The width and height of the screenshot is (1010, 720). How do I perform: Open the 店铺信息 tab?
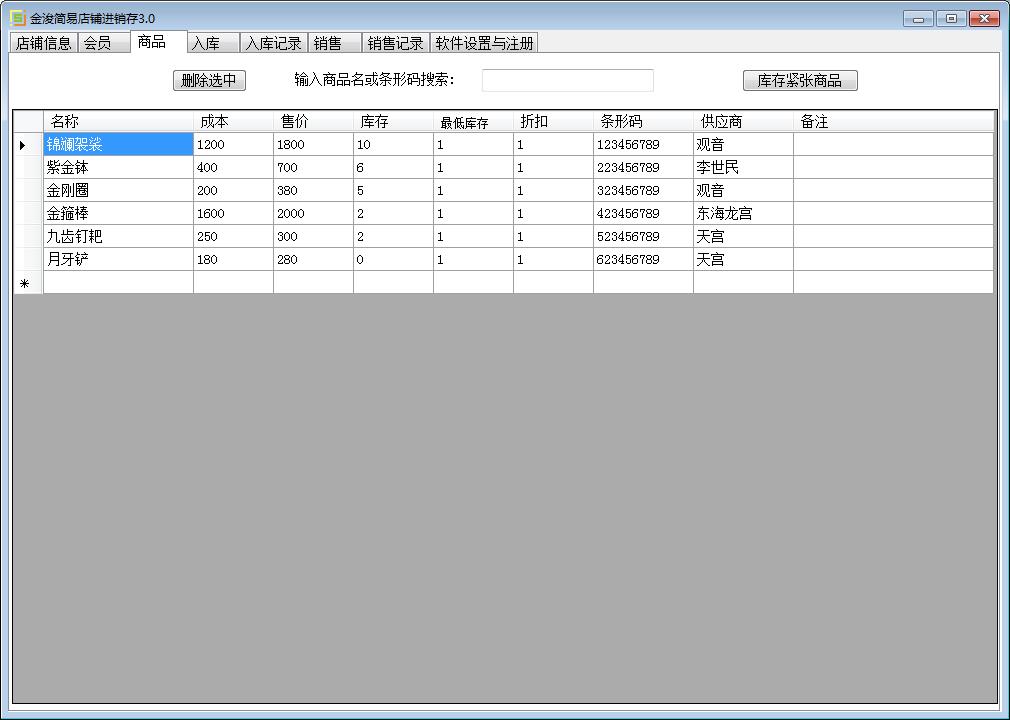coord(43,43)
